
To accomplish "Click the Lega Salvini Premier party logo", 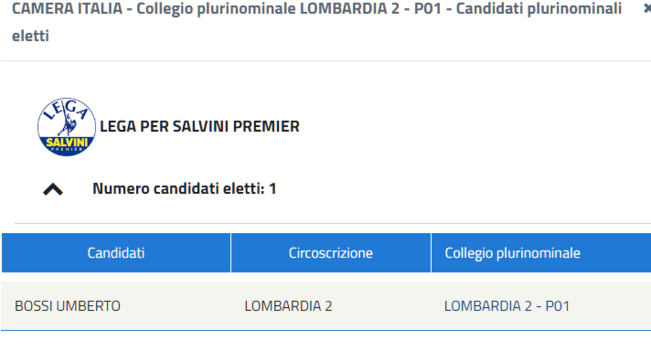I will pyautogui.click(x=66, y=127).
